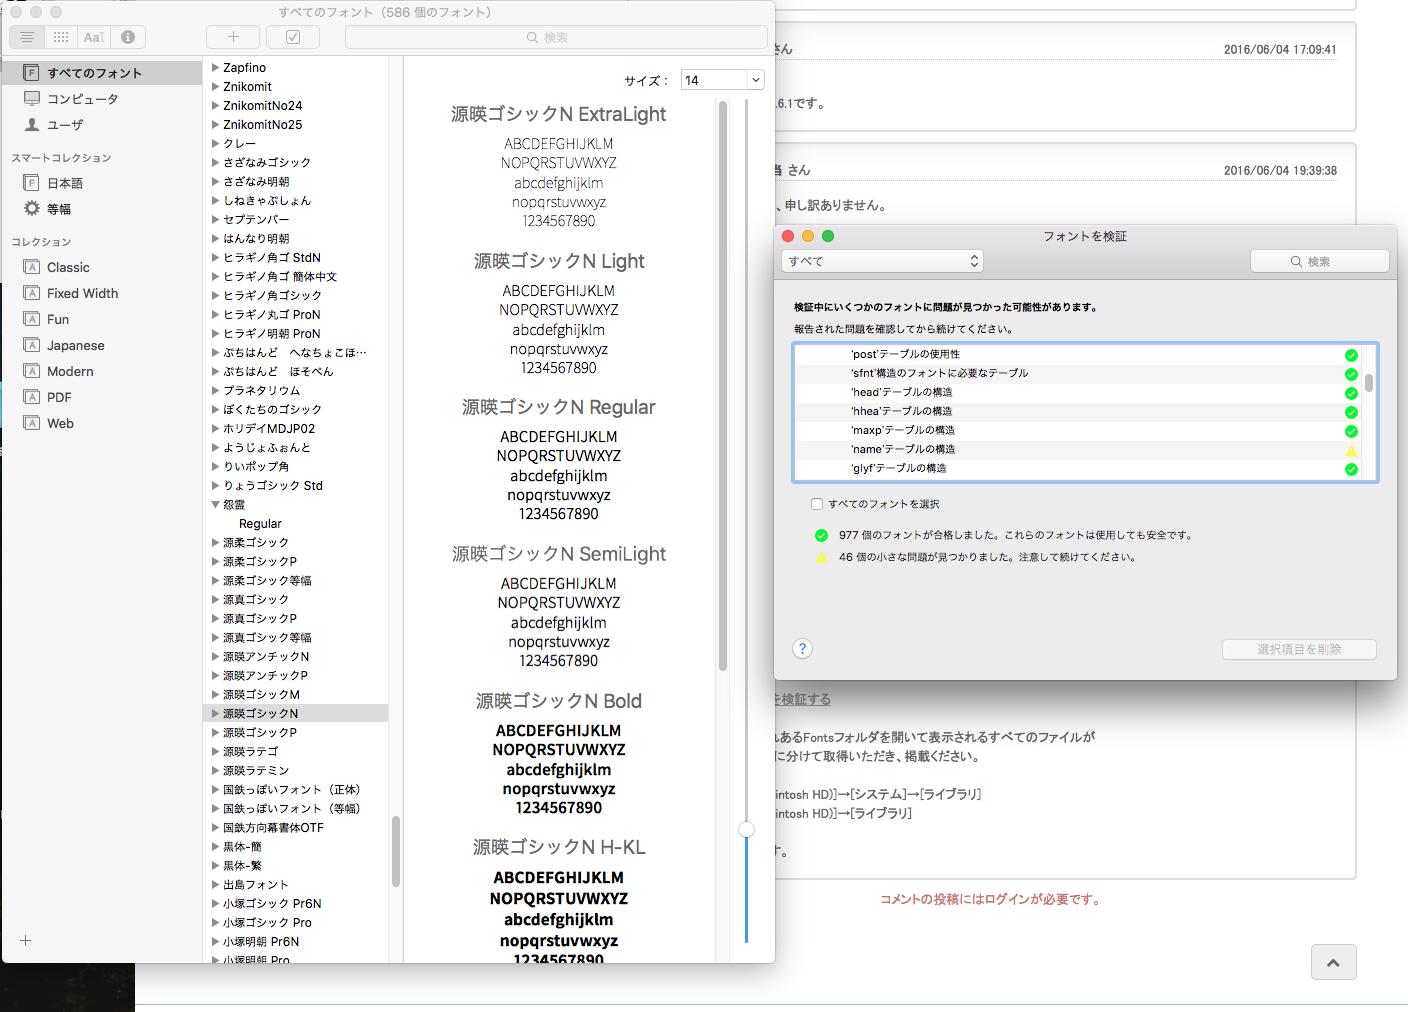Show font information with the info icon
Viewport: 1408px width, 1012px height.
tap(128, 37)
